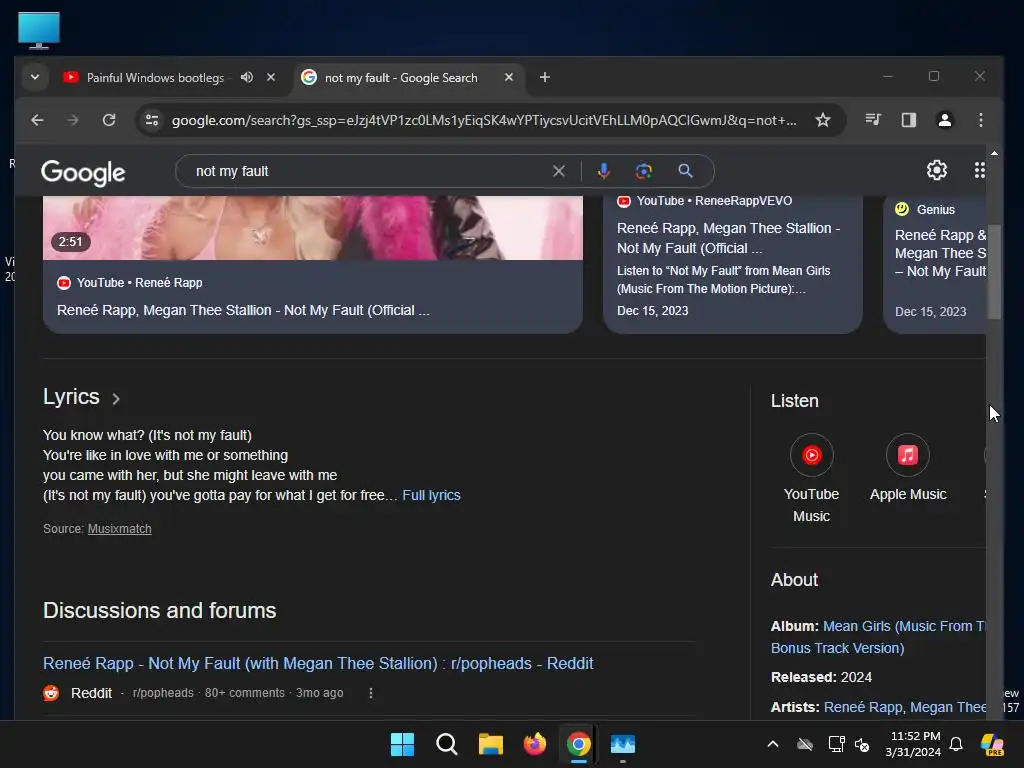Open the tab search dropdown arrow

pos(35,77)
